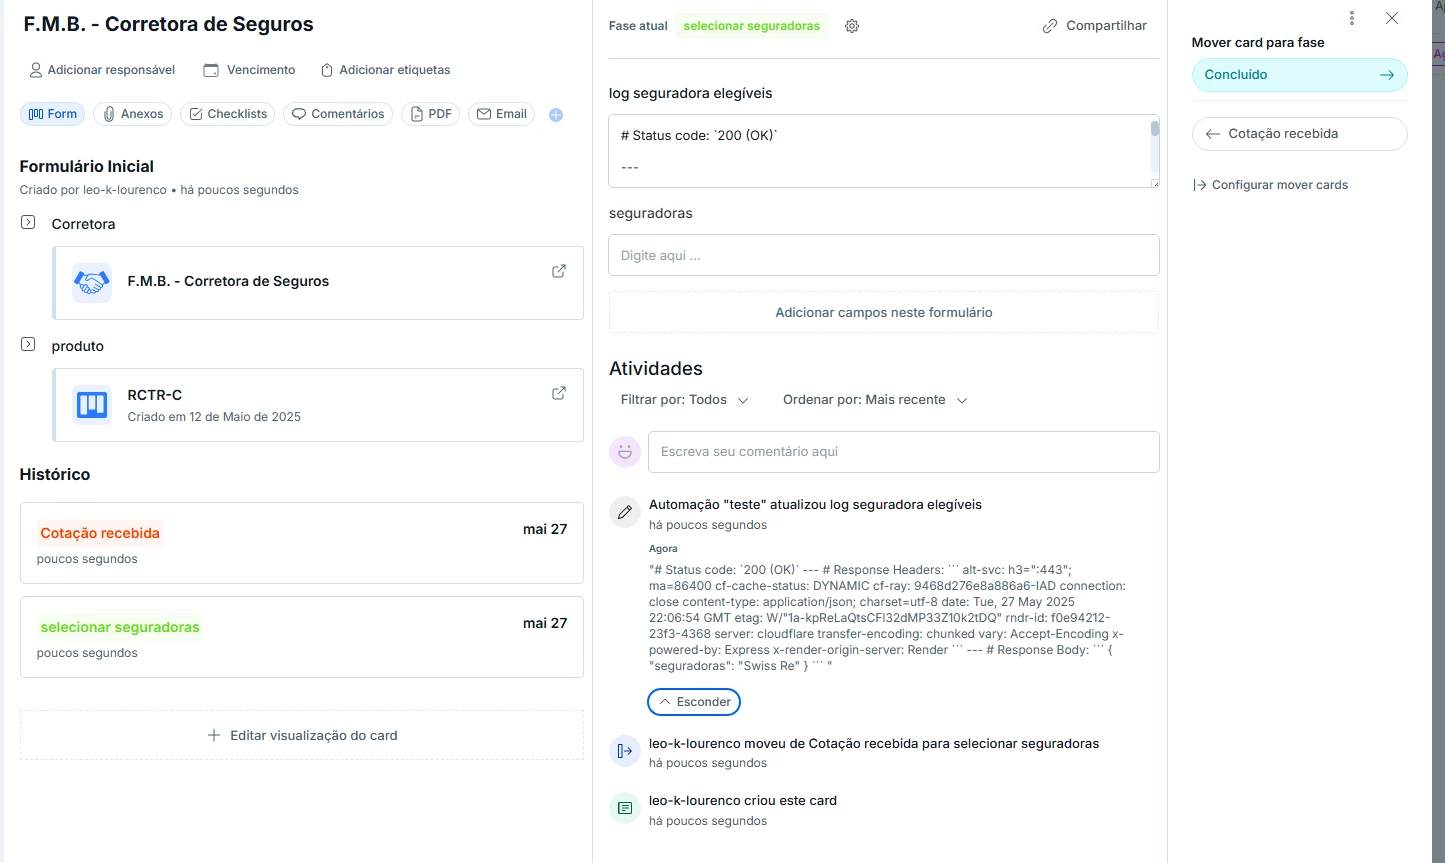Open F.M.B. Corretora record external link icon

(x=559, y=271)
